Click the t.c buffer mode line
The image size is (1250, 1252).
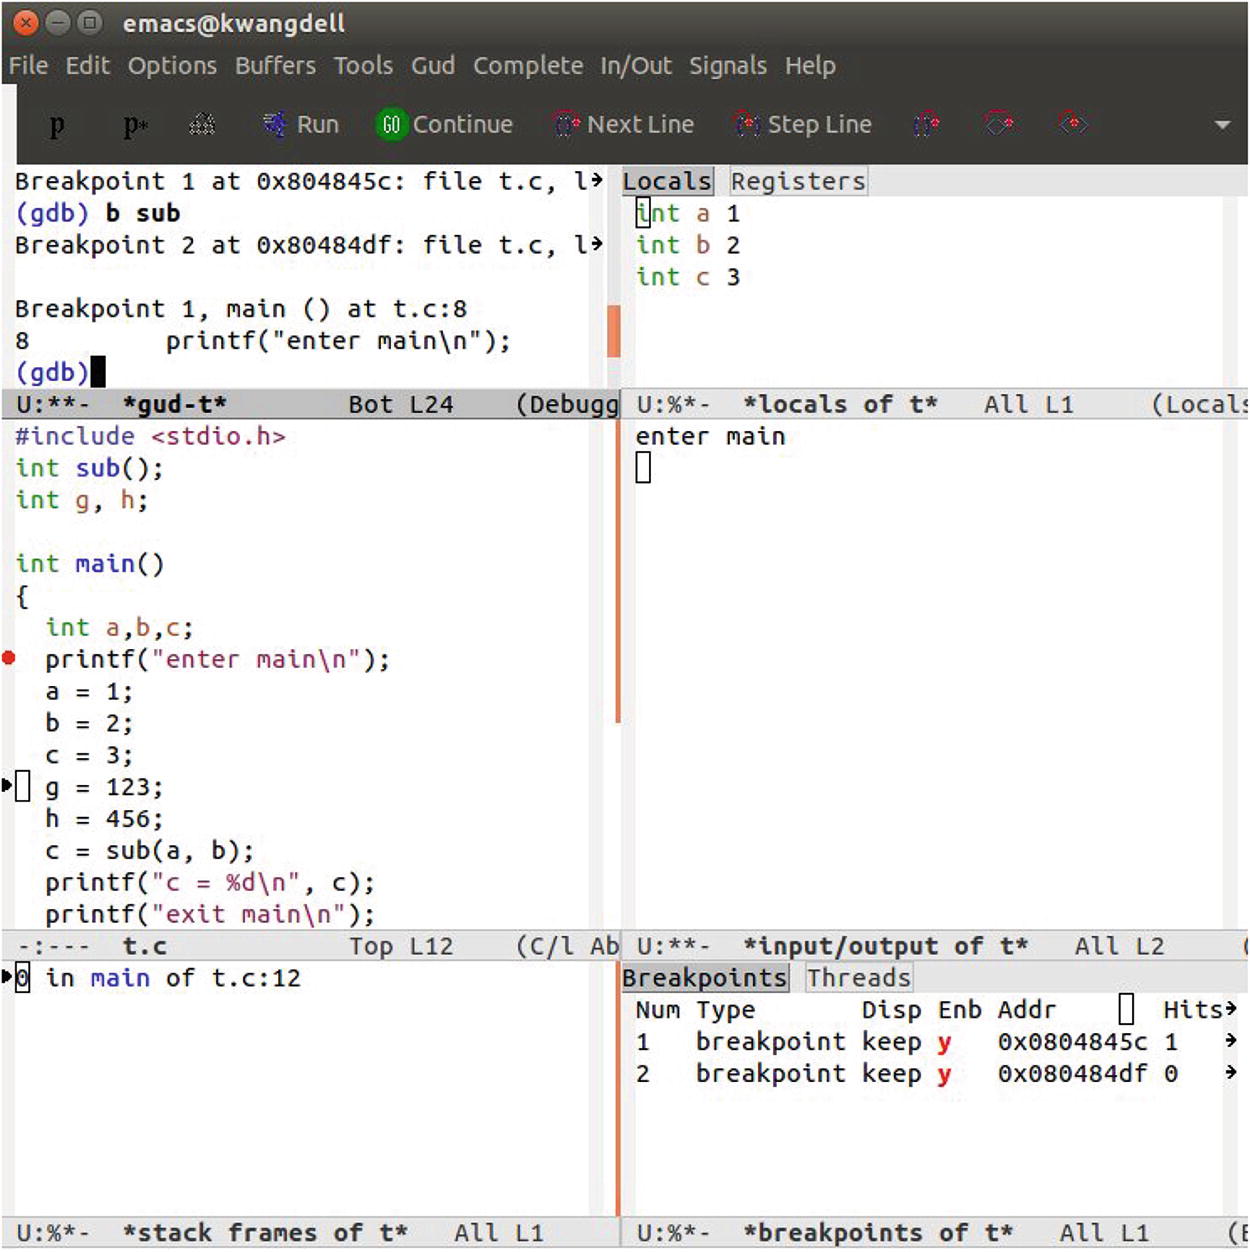pos(310,946)
